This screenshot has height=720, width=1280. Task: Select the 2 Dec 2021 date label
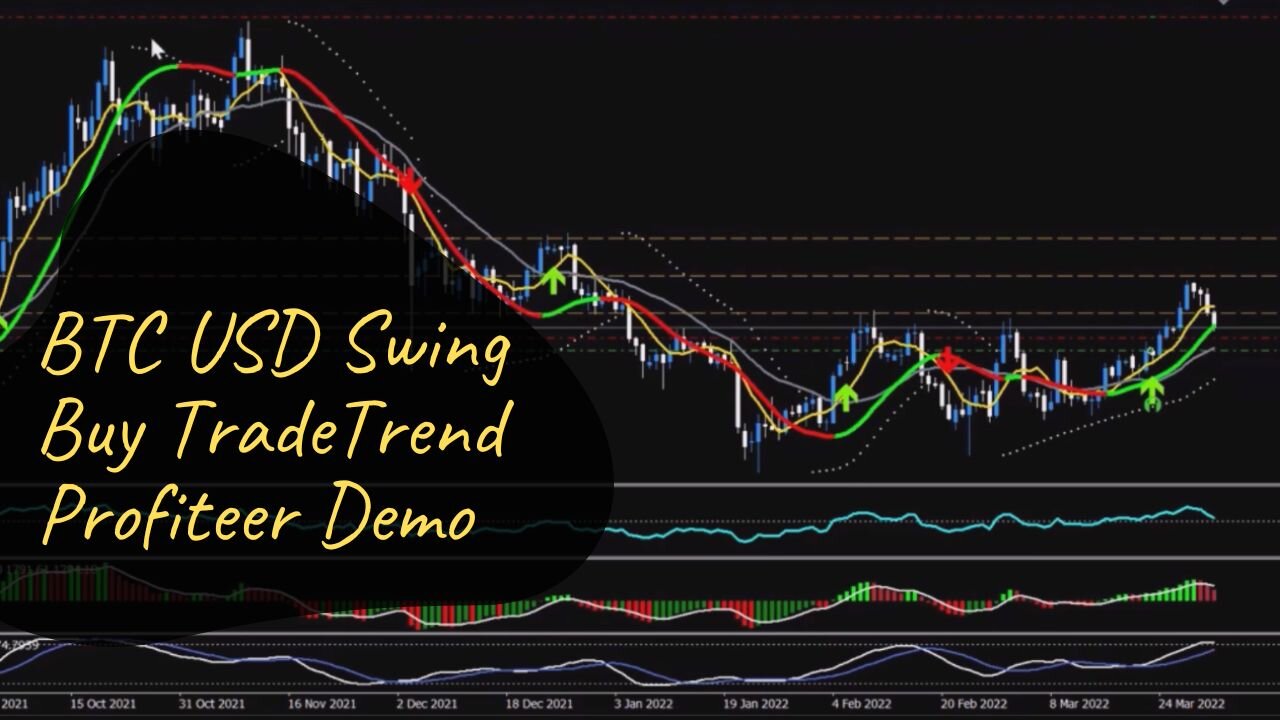[x=427, y=705]
